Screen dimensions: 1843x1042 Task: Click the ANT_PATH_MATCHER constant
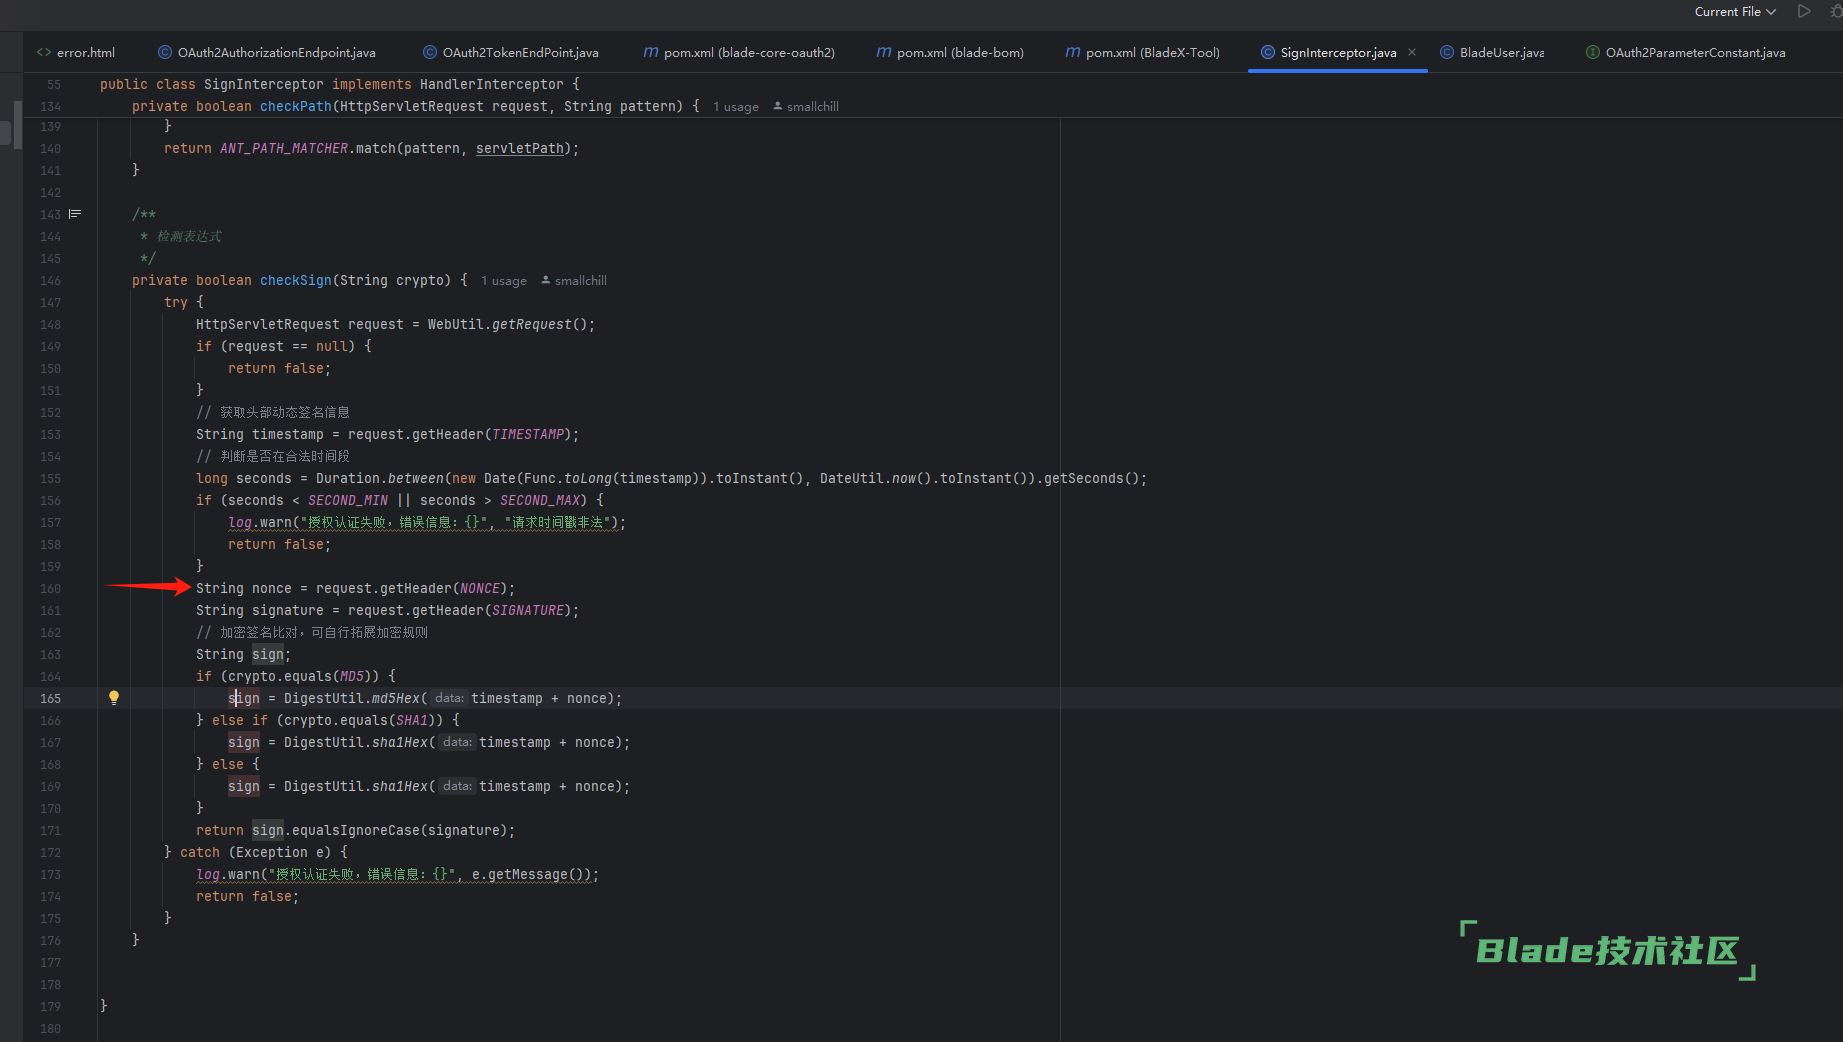[284, 148]
